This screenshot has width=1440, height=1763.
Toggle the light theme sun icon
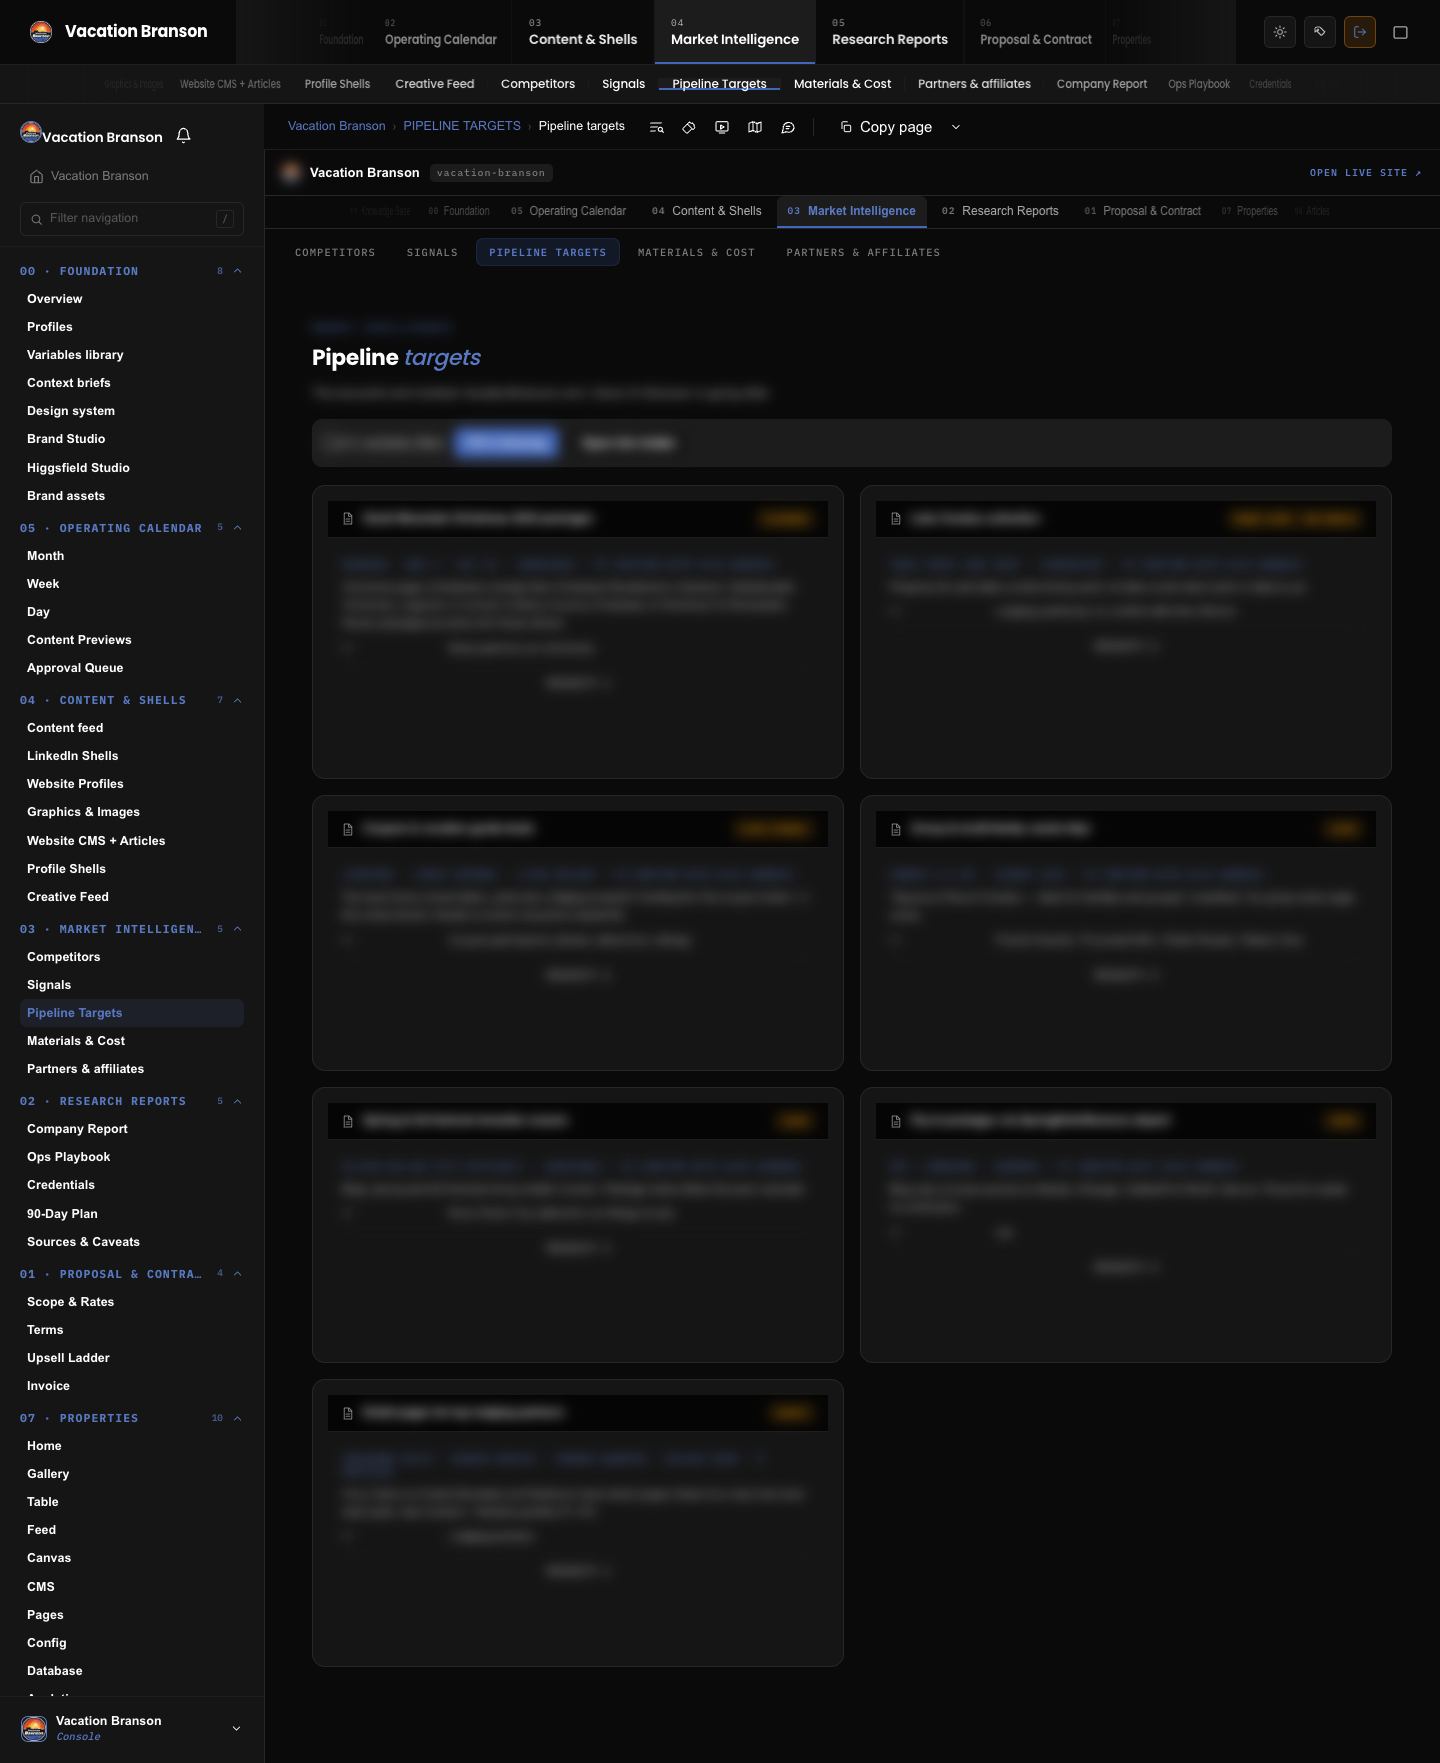click(1280, 32)
